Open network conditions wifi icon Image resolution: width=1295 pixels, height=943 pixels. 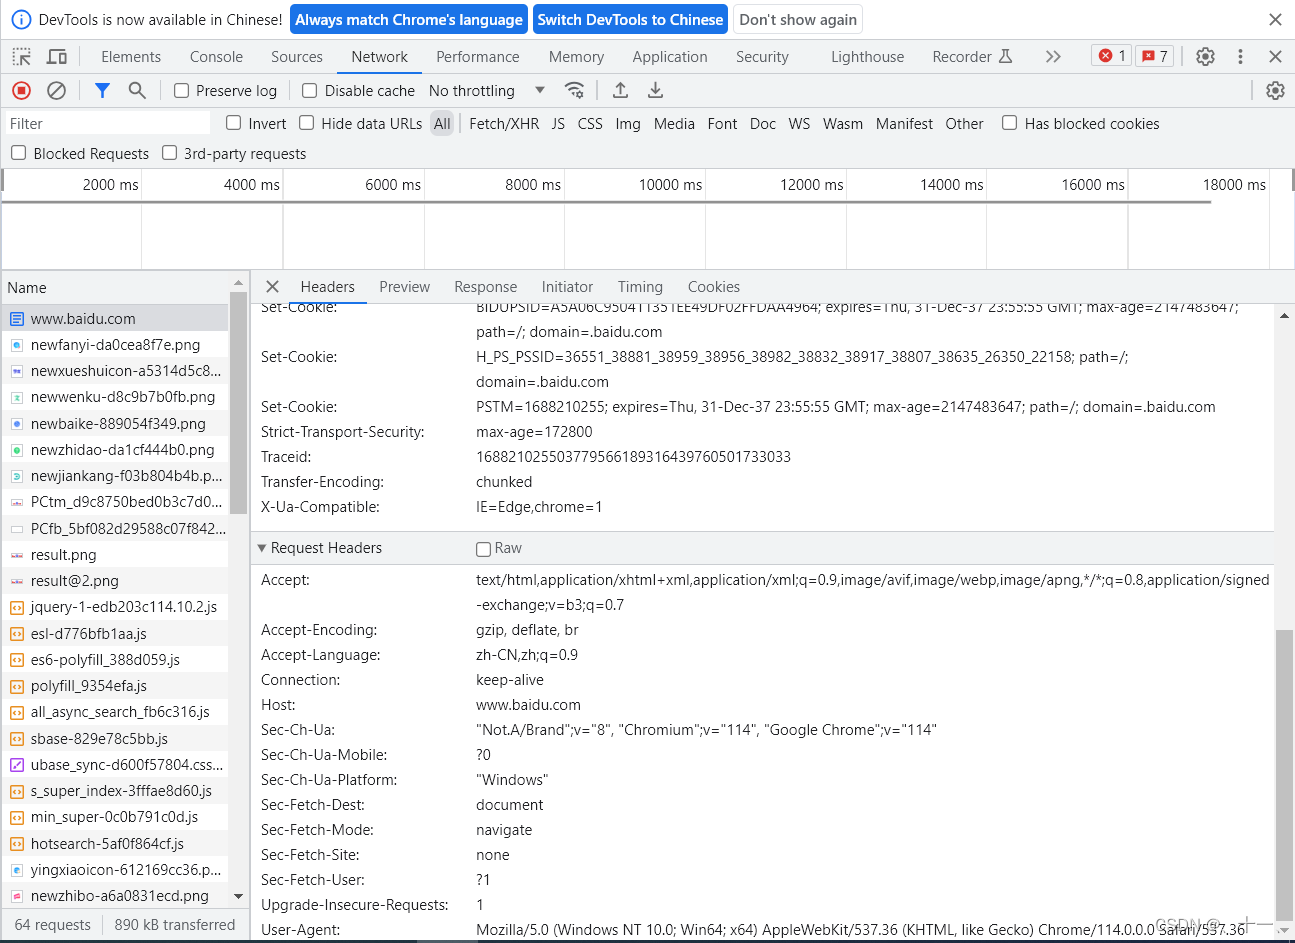click(574, 91)
